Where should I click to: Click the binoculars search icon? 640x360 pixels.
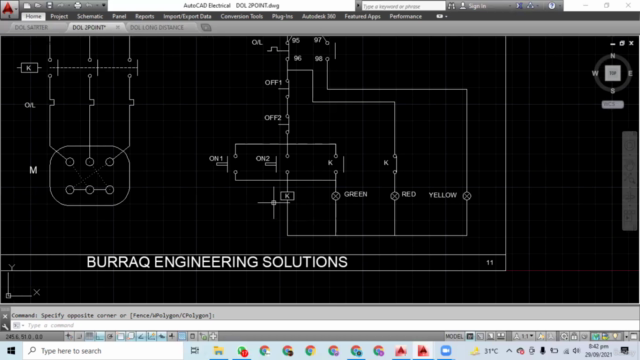[x=451, y=6]
